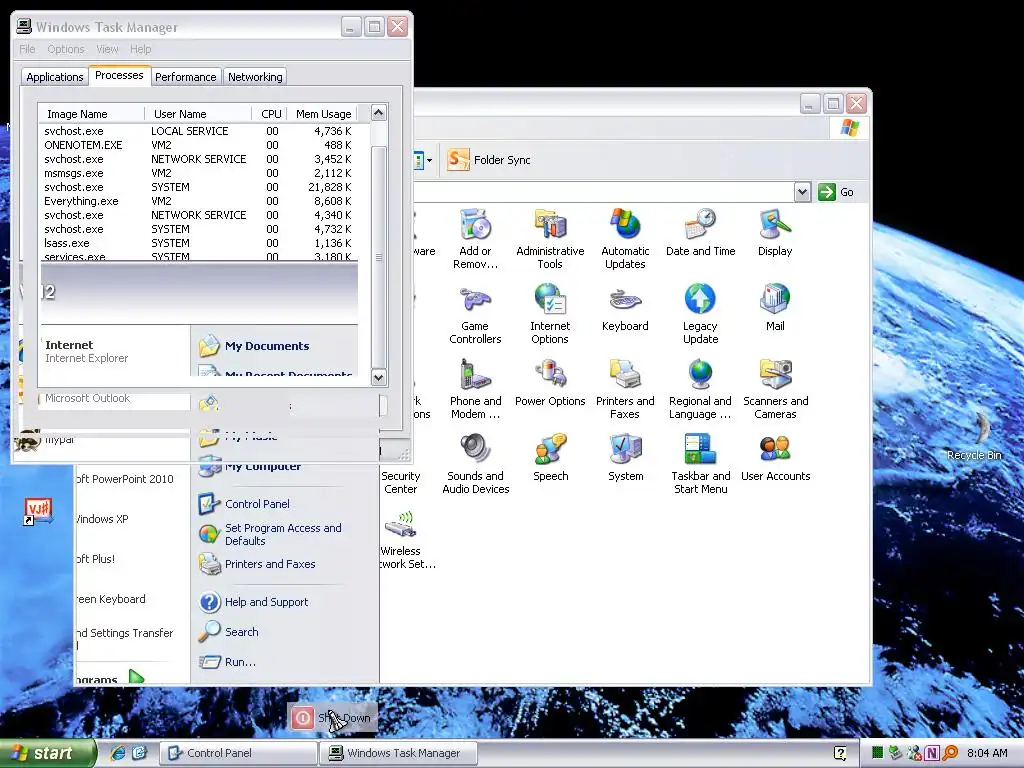Image resolution: width=1024 pixels, height=768 pixels.
Task: Click process list scroll up arrow
Action: (379, 113)
